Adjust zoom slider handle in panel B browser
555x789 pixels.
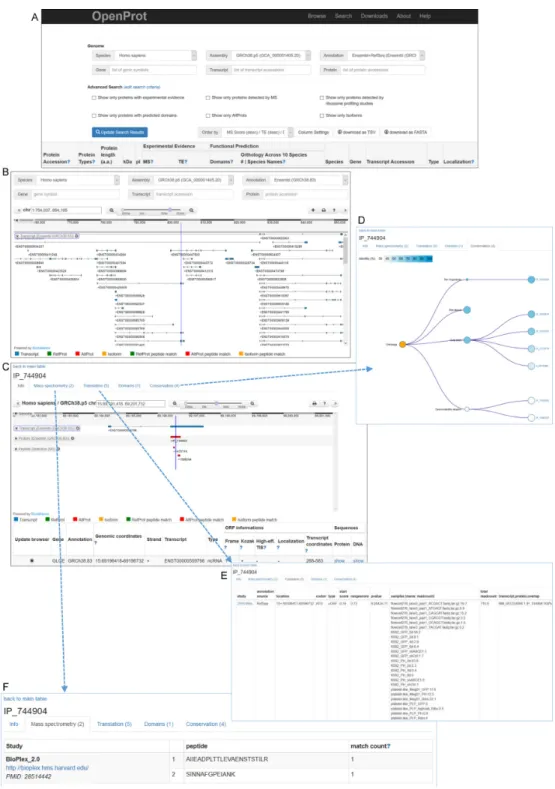pyautogui.click(x=170, y=210)
